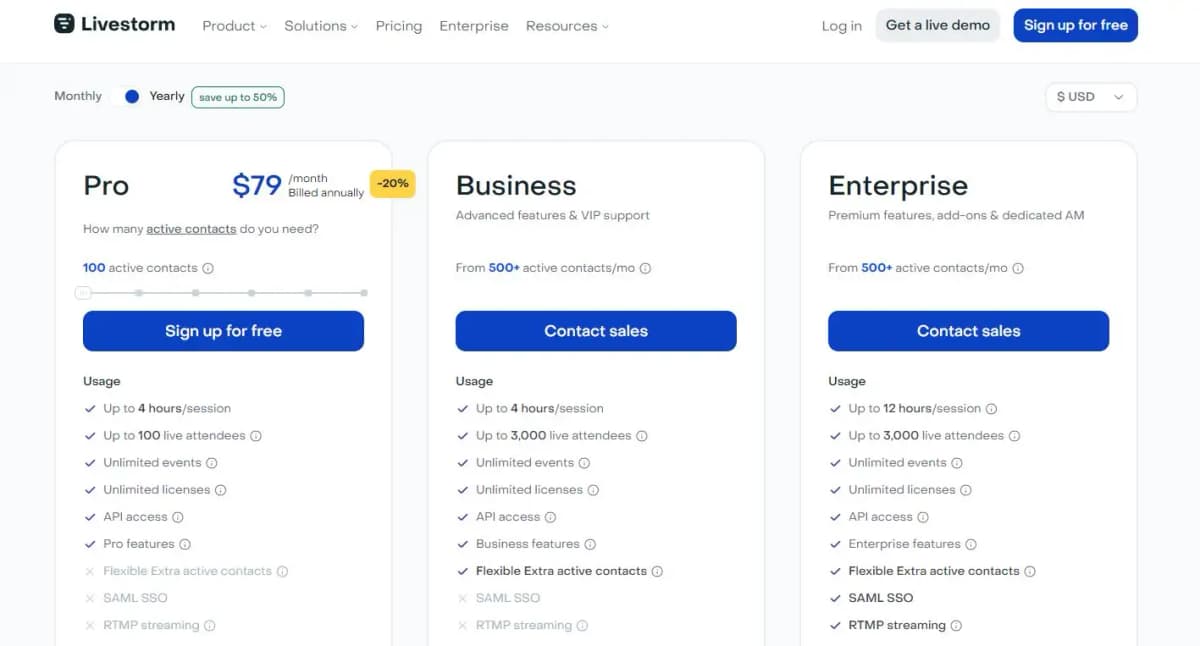1200x646 pixels.
Task: Show info for Enterprise features
Action: (971, 544)
